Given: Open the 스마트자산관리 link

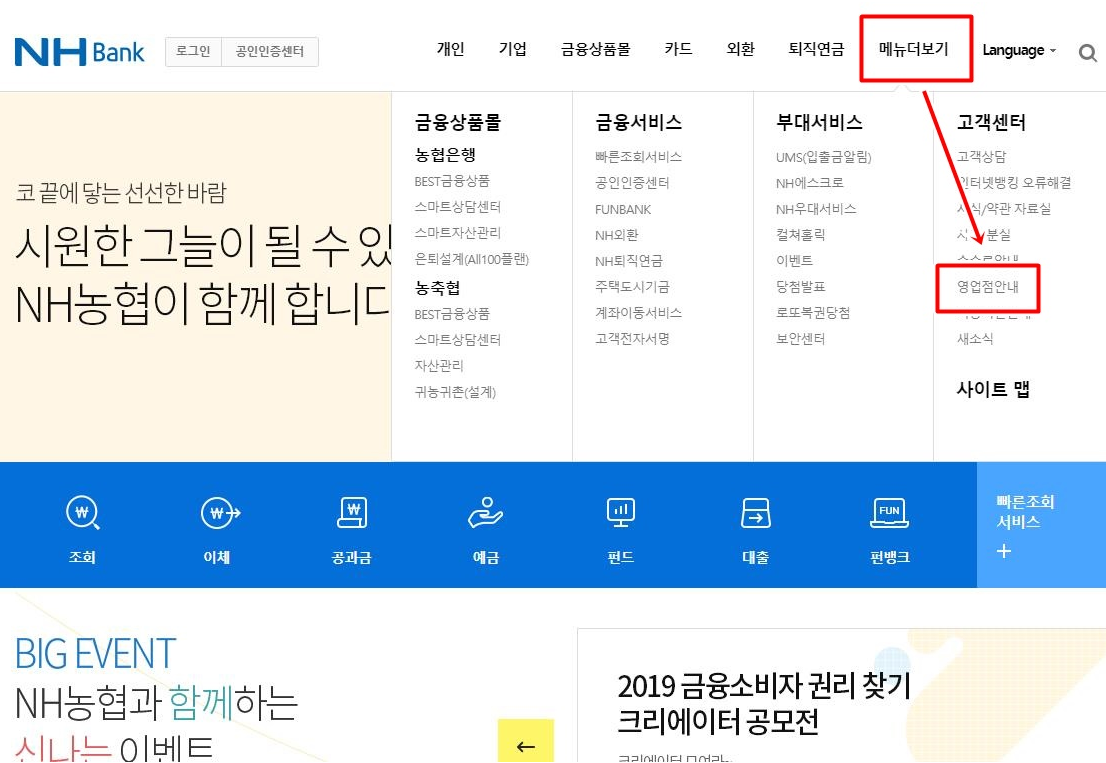Looking at the screenshot, I should pyautogui.click(x=457, y=233).
